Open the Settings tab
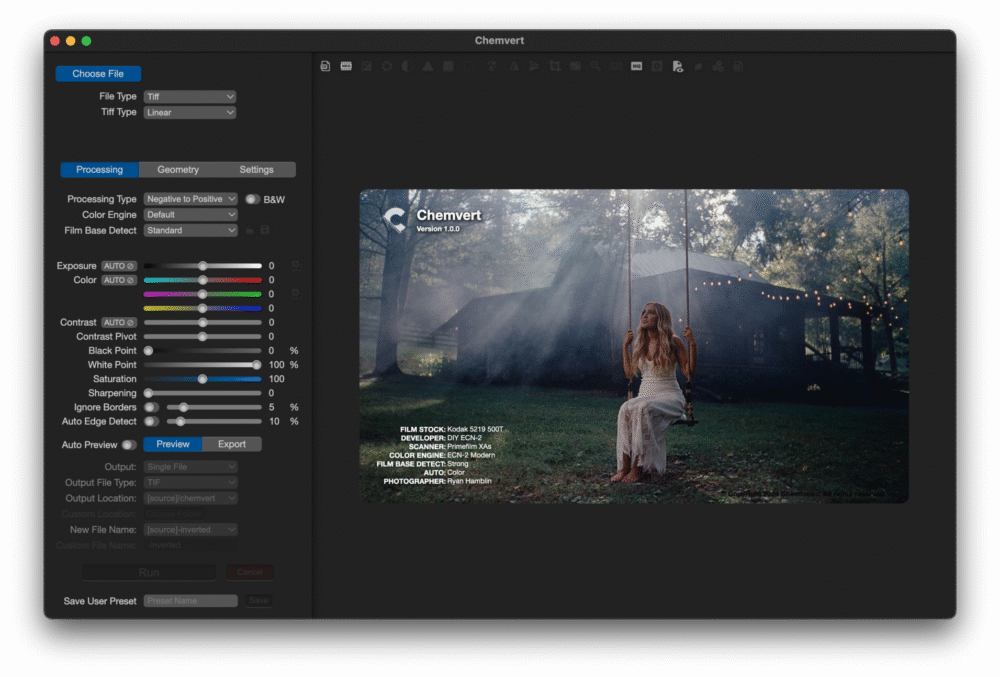 pyautogui.click(x=256, y=170)
